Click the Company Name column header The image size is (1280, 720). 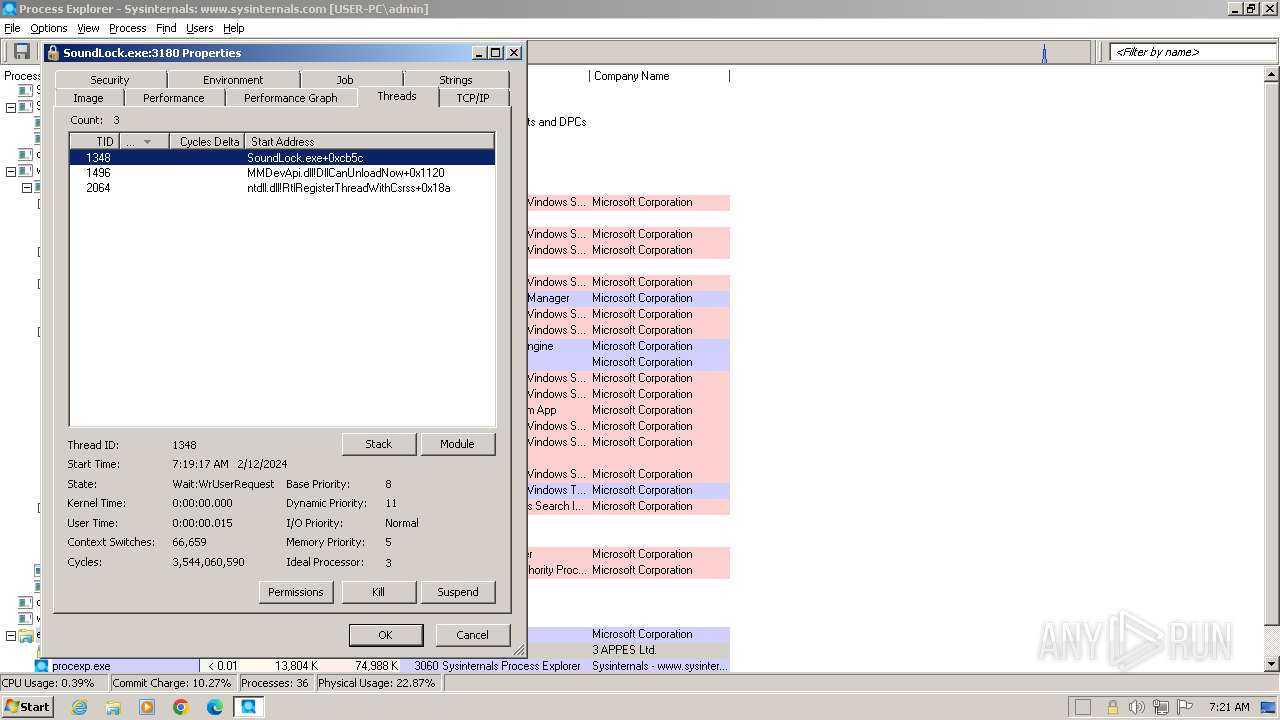(x=658, y=76)
